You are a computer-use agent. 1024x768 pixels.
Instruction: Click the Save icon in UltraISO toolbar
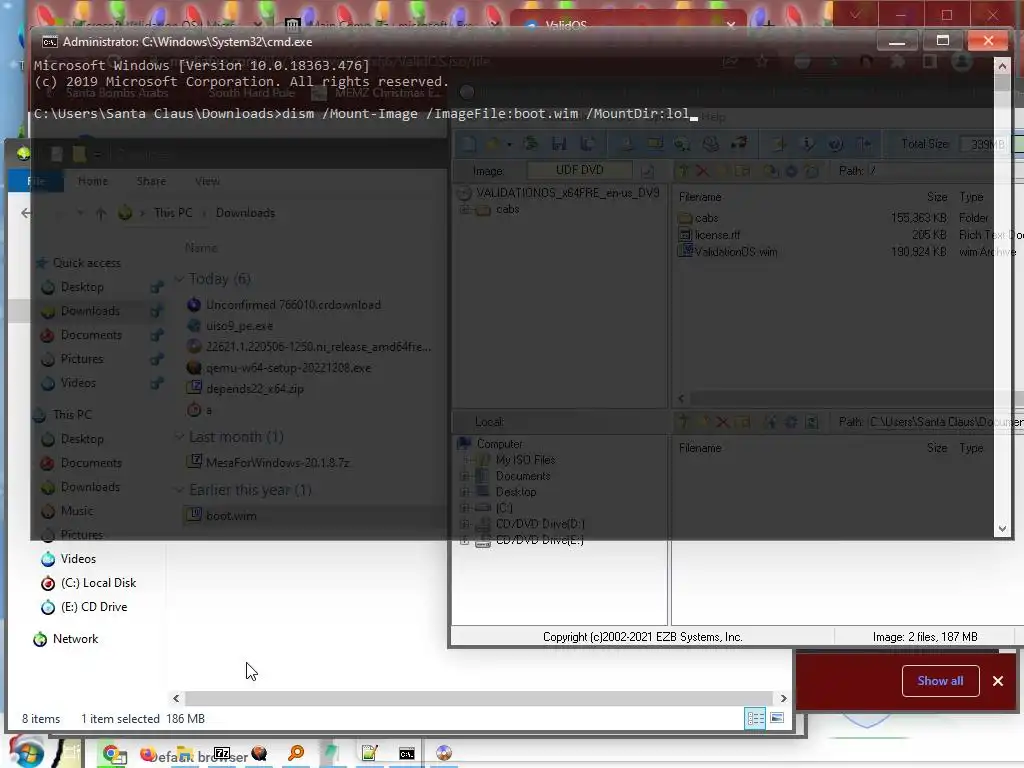point(558,144)
